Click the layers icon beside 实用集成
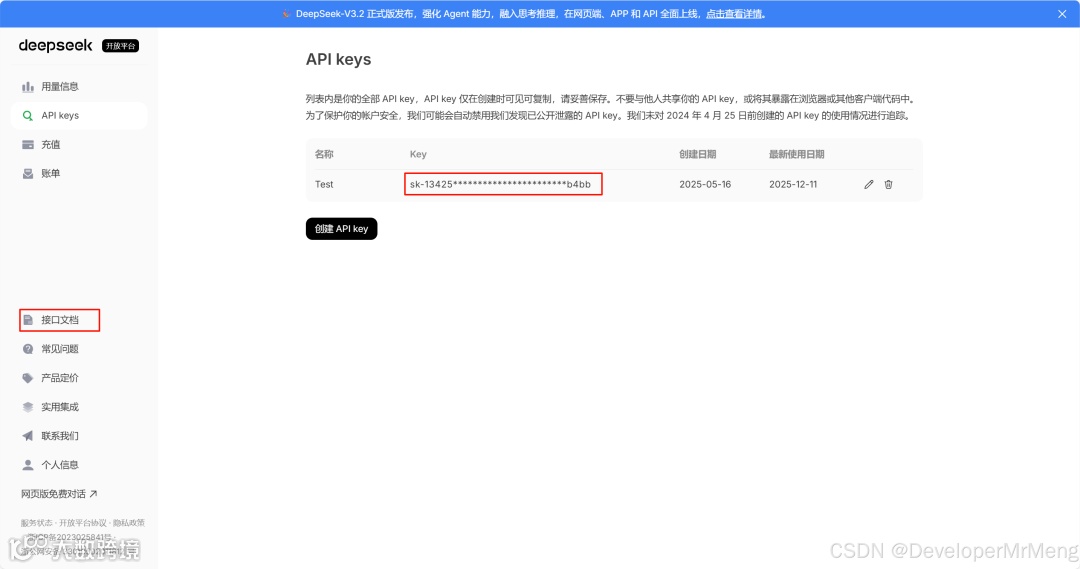This screenshot has width=1080, height=569. [28, 407]
